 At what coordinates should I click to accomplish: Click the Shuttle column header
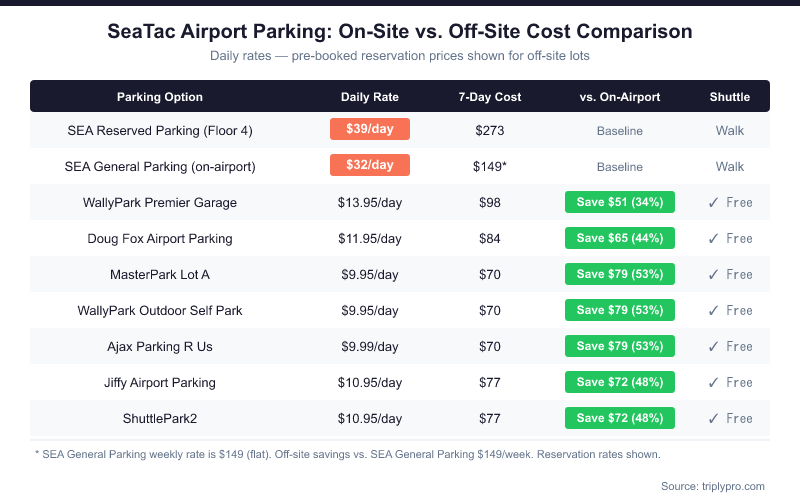pos(730,97)
